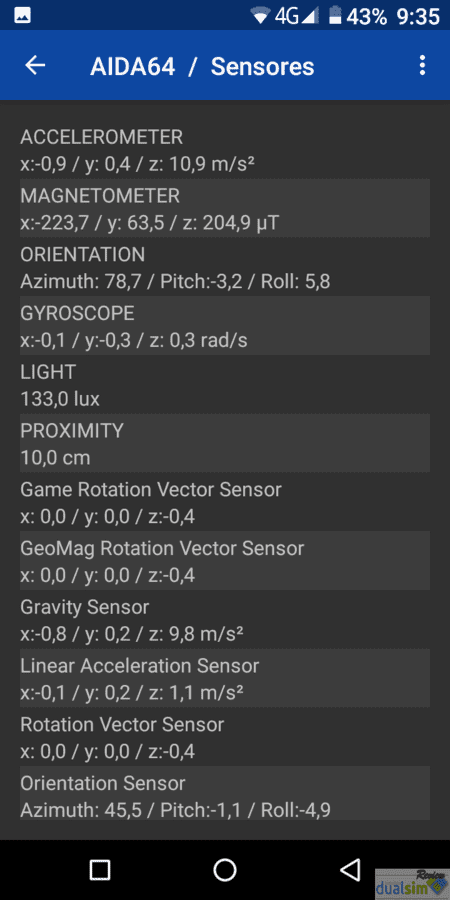
Task: Tap the Wi-Fi status icon
Action: 261,16
